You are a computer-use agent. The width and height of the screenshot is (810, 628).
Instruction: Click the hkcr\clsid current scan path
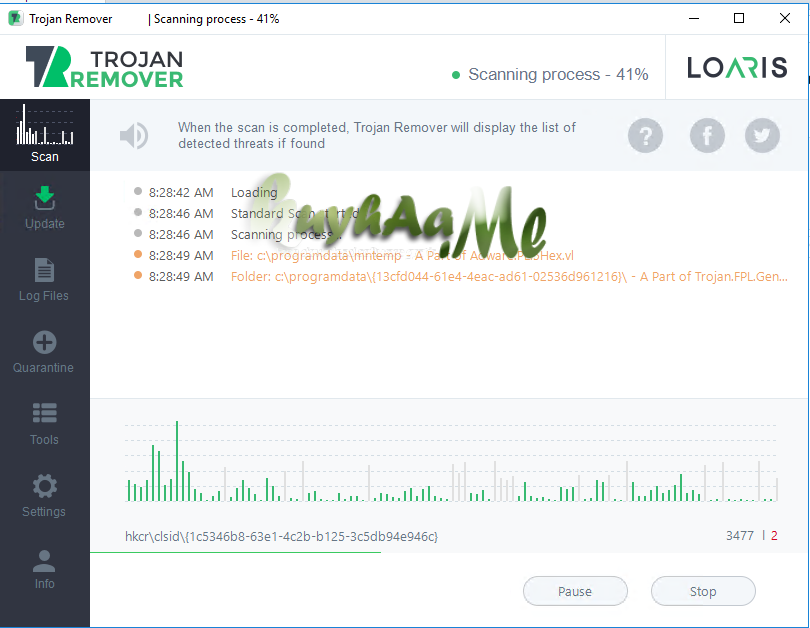282,536
